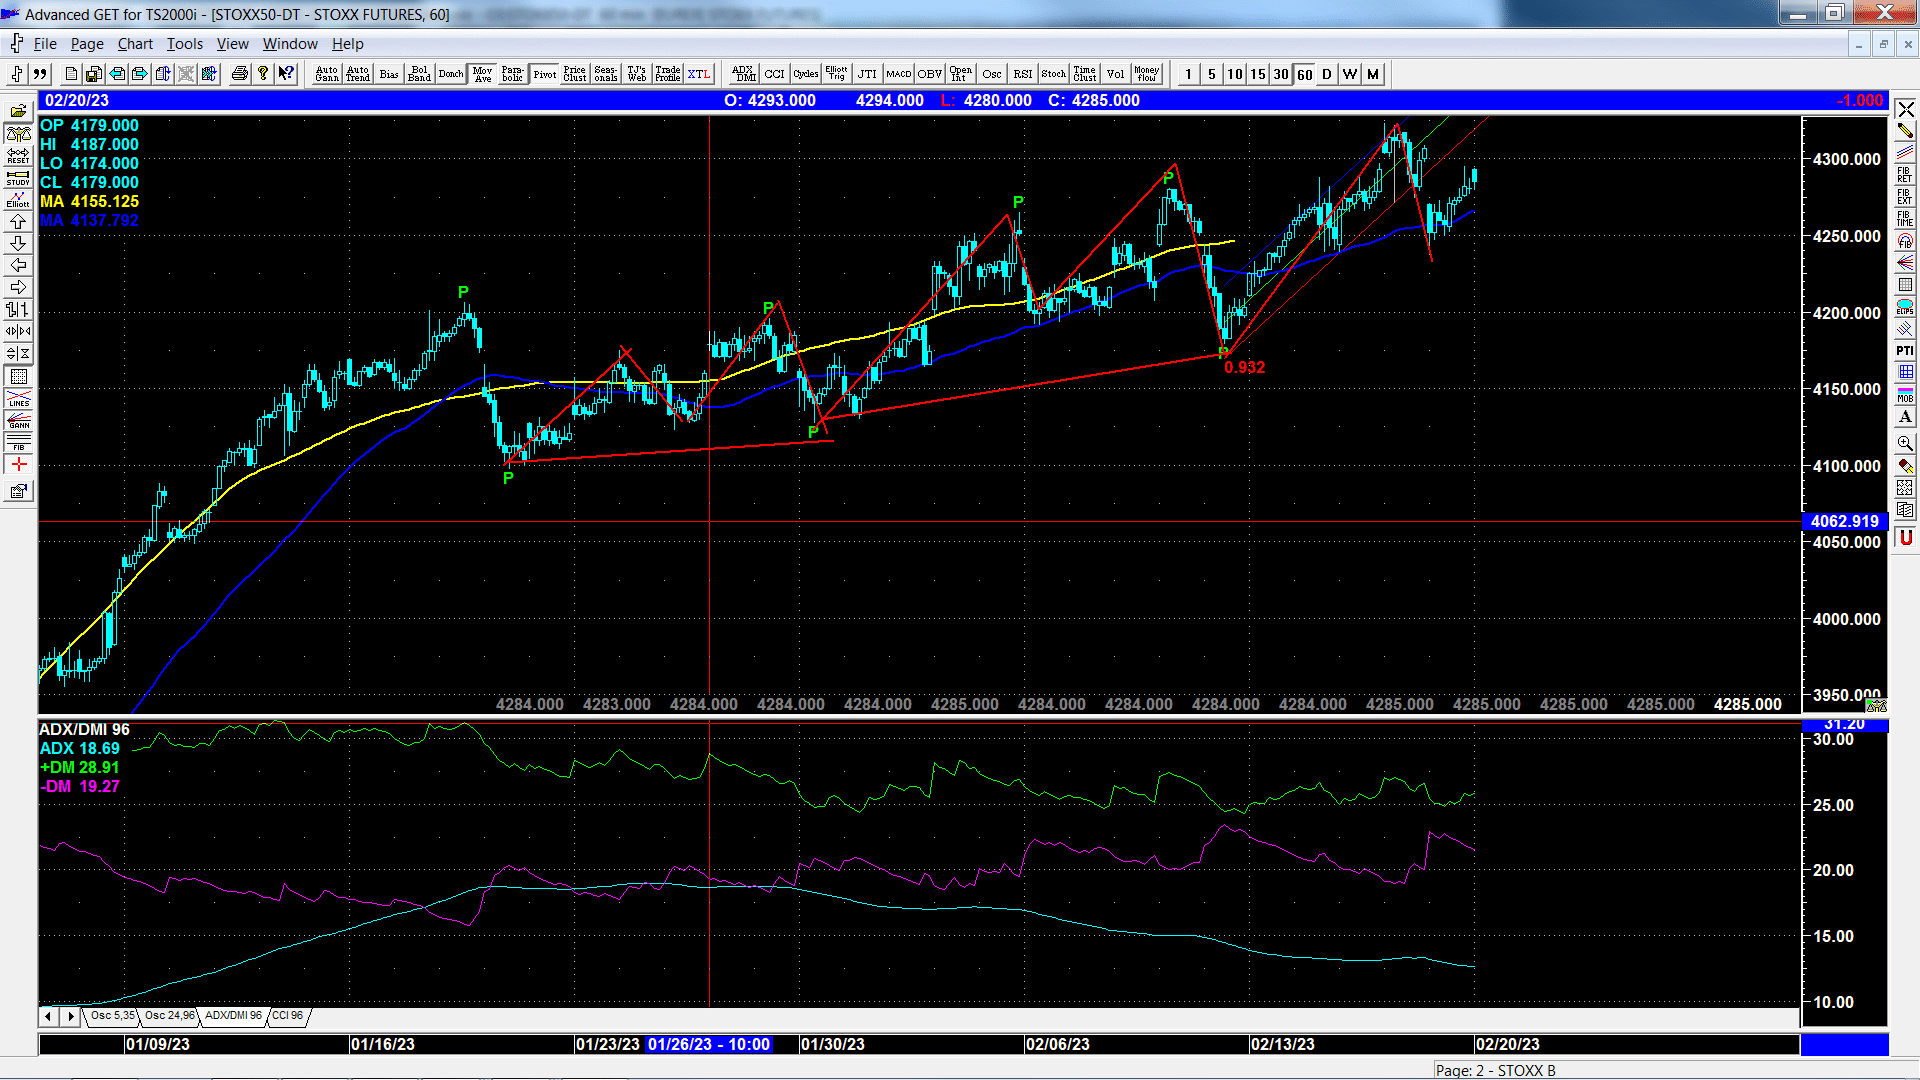This screenshot has width=1920, height=1080.
Task: Select the LINES drawing tool
Action: (x=18, y=398)
